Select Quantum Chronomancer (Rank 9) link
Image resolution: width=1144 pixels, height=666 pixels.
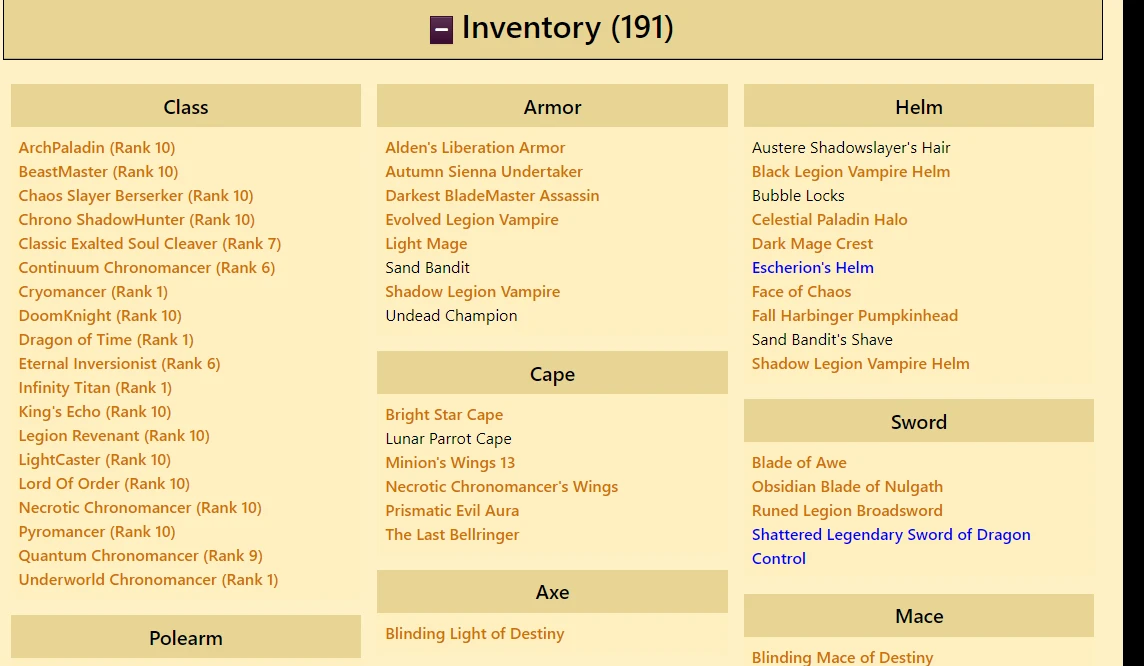click(x=140, y=555)
